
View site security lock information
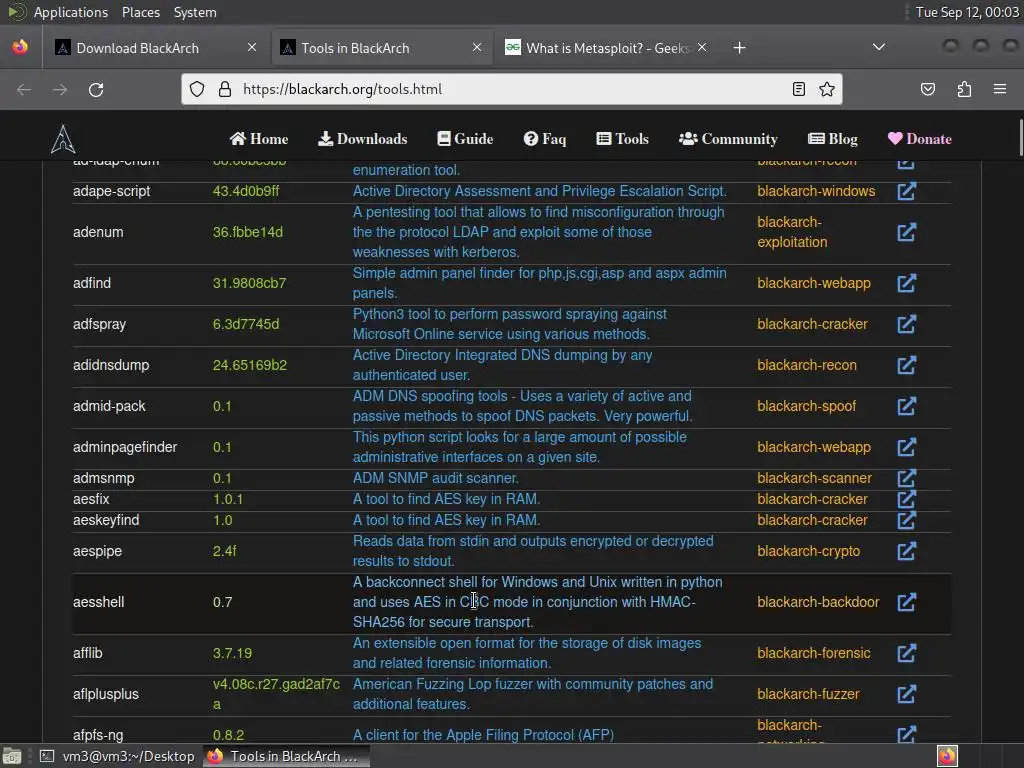(225, 89)
